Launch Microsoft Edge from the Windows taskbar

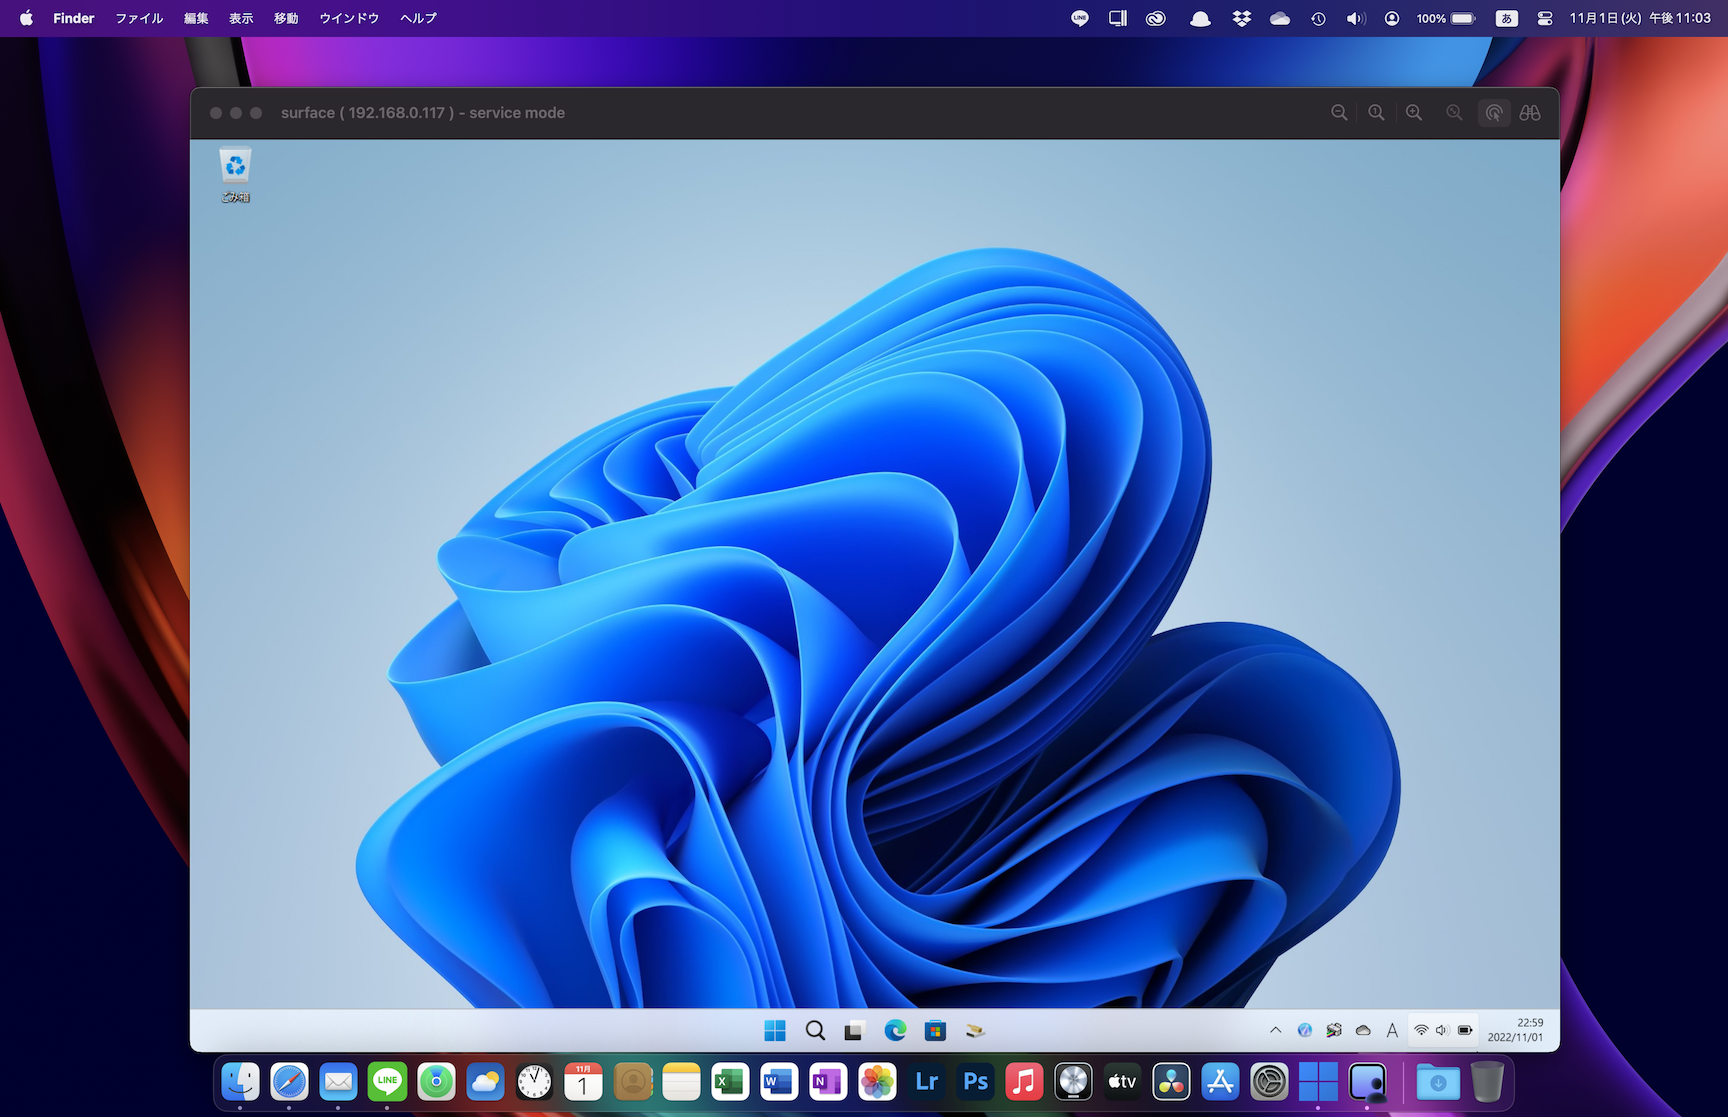coord(895,1030)
